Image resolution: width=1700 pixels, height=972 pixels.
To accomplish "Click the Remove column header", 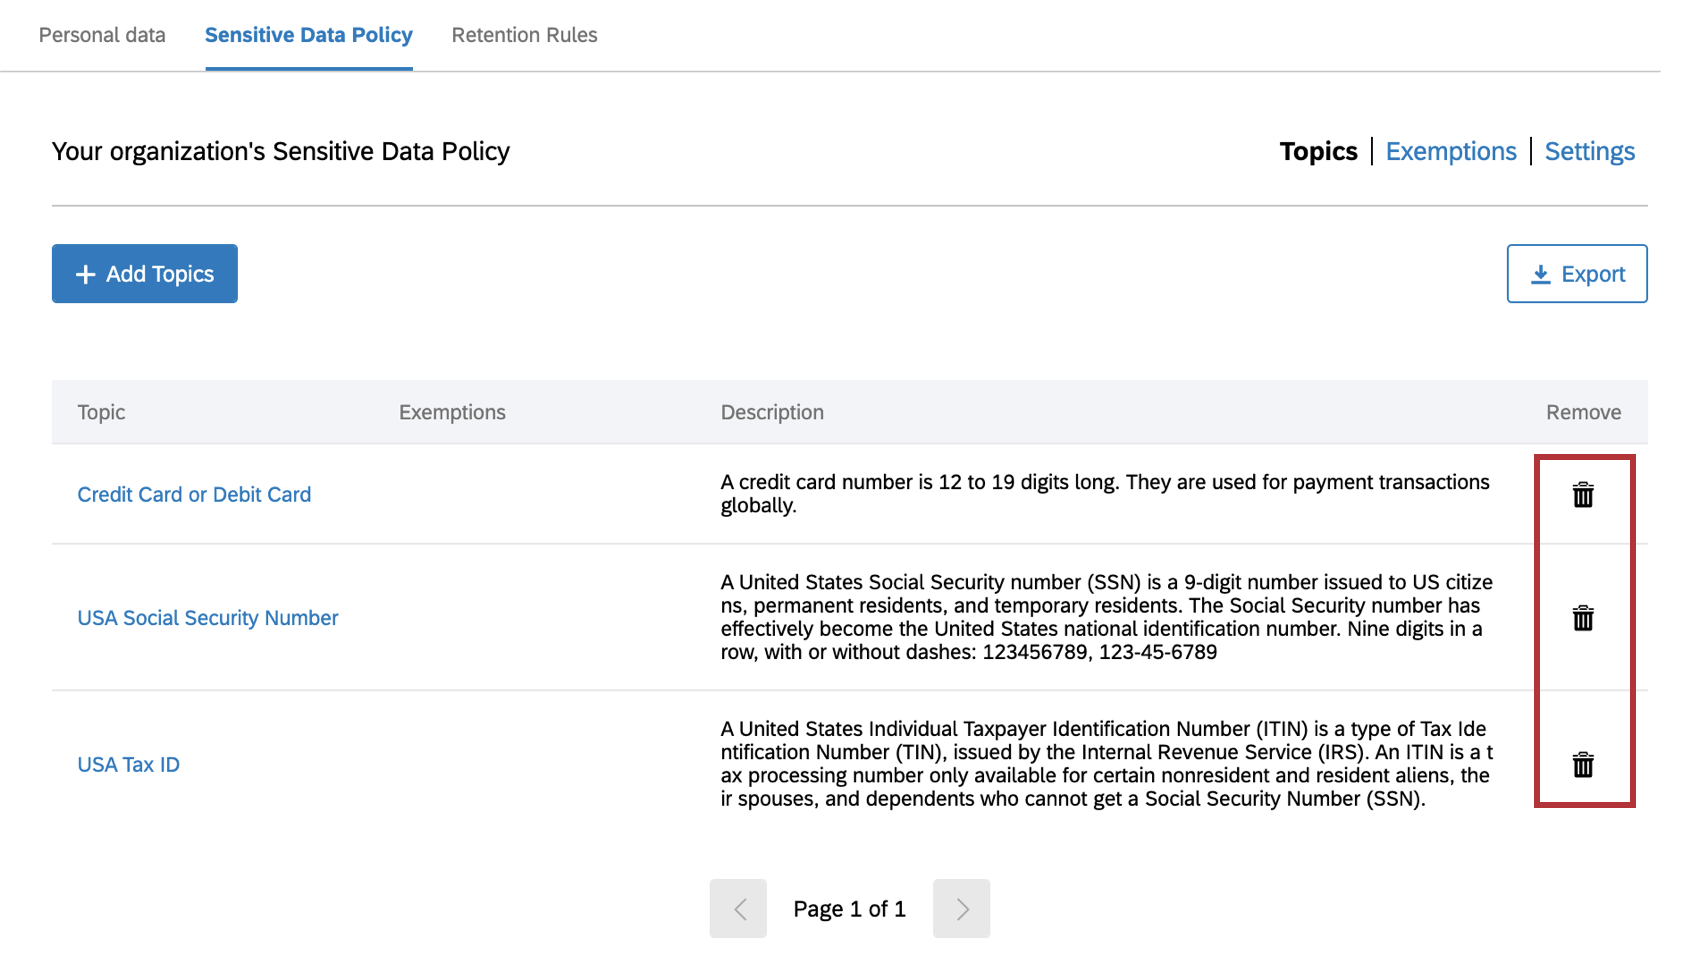I will pos(1583,412).
